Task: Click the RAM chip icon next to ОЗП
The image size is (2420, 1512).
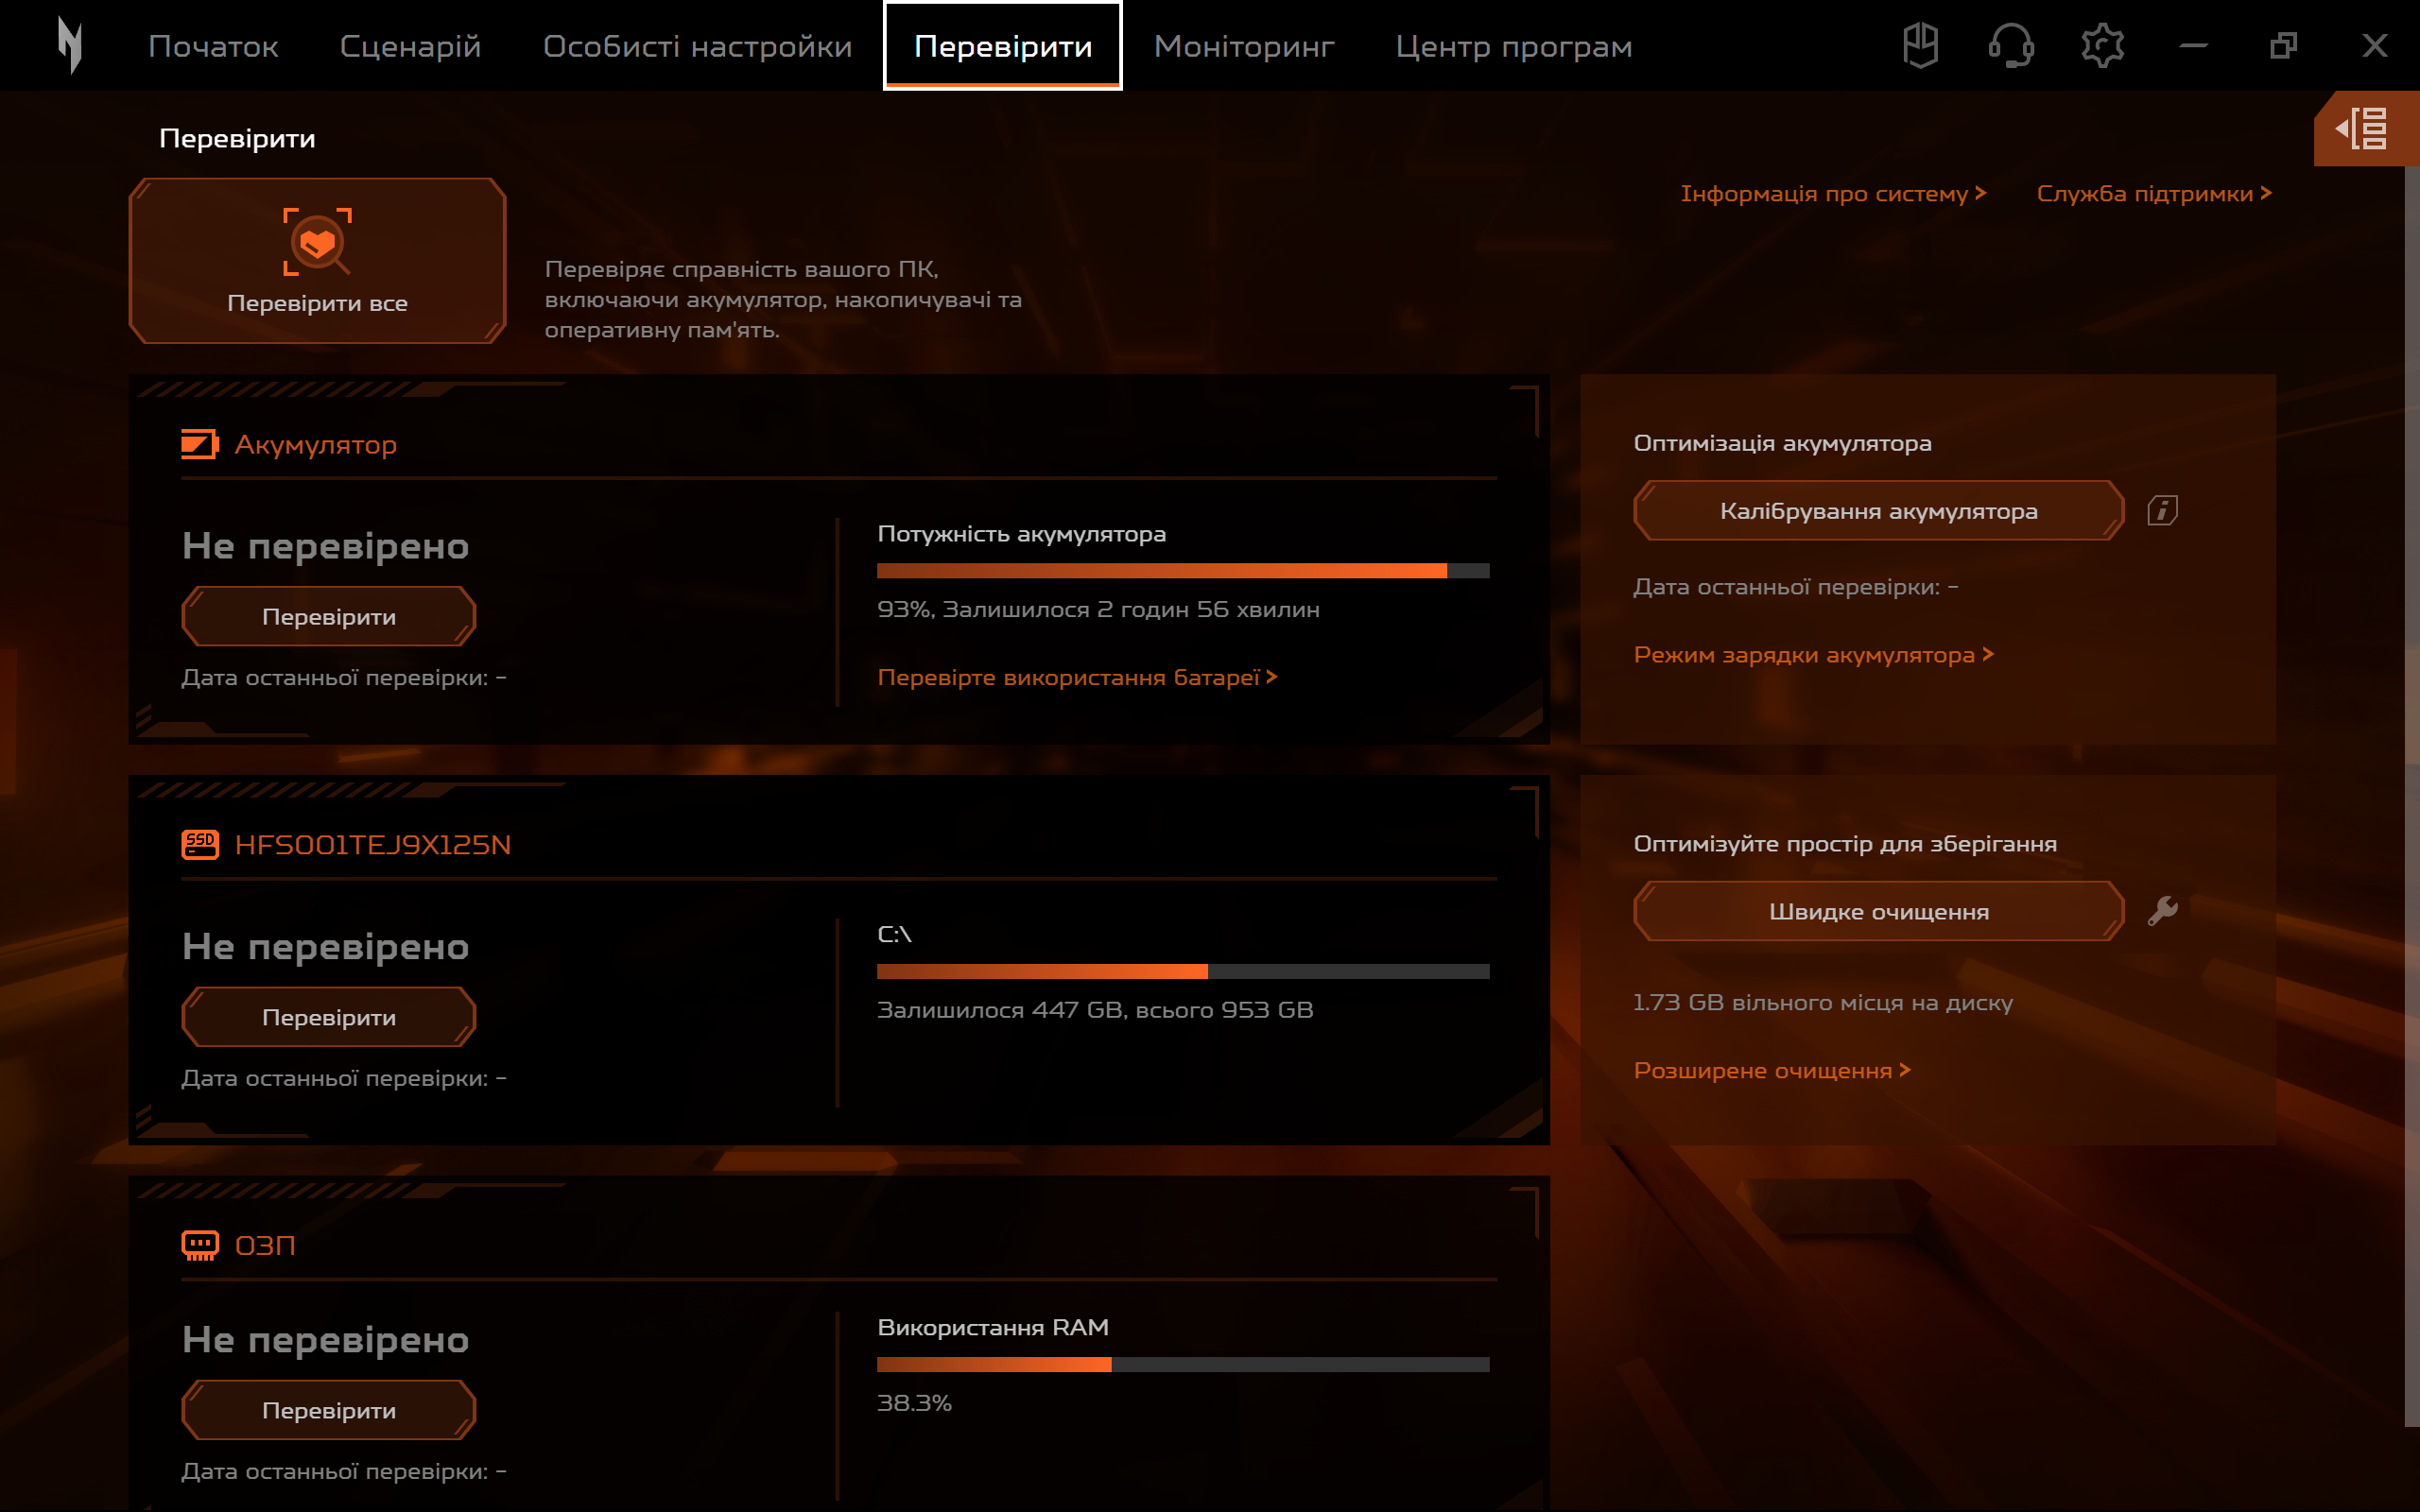Action: [199, 1243]
